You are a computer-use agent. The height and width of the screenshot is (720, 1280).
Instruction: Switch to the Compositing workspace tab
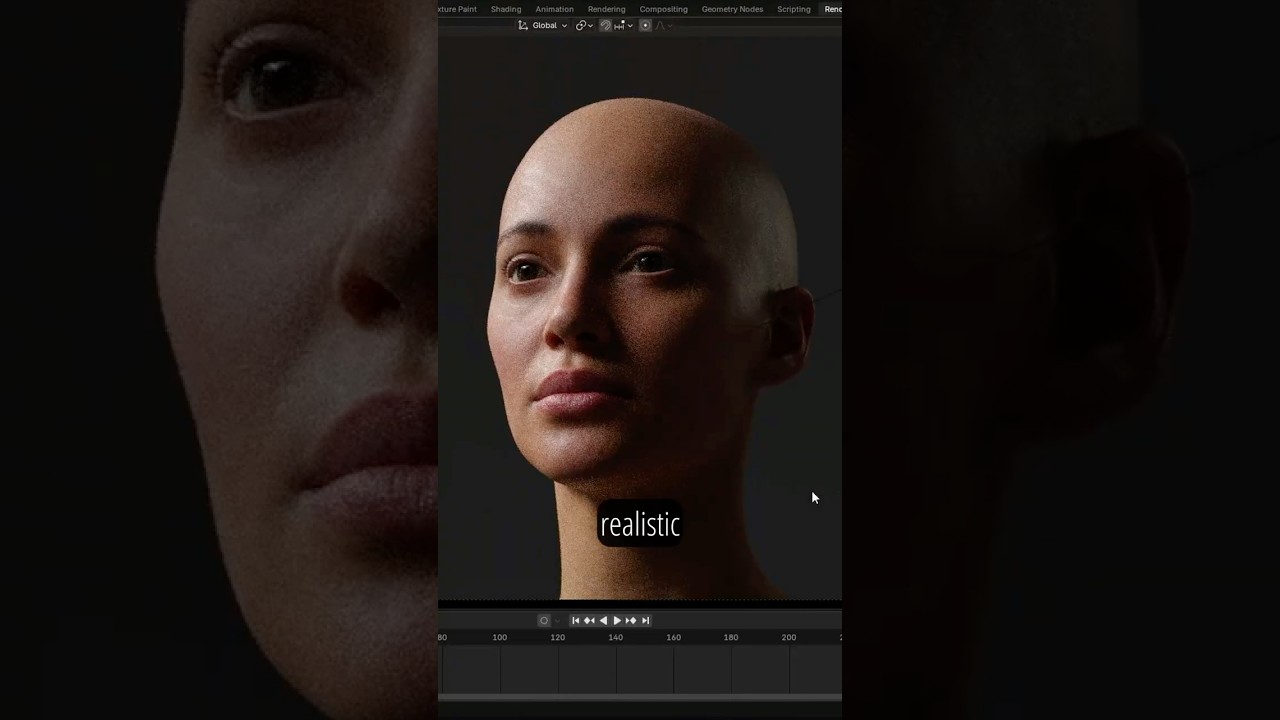[x=664, y=9]
